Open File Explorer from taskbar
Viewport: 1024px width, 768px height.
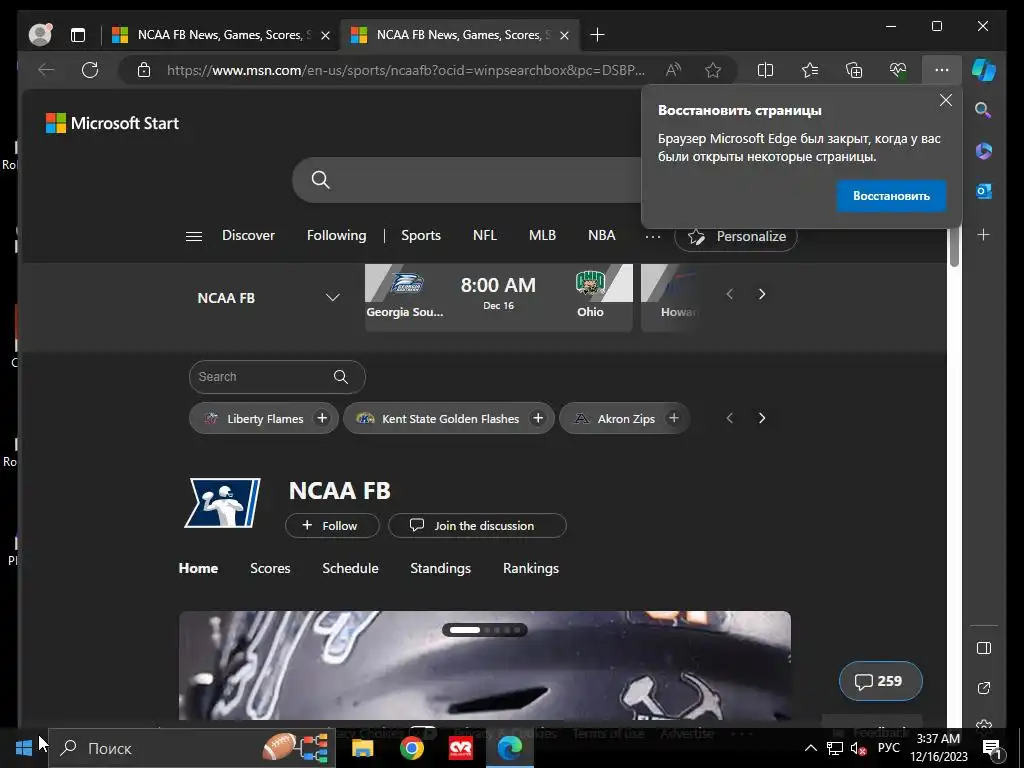pyautogui.click(x=362, y=748)
